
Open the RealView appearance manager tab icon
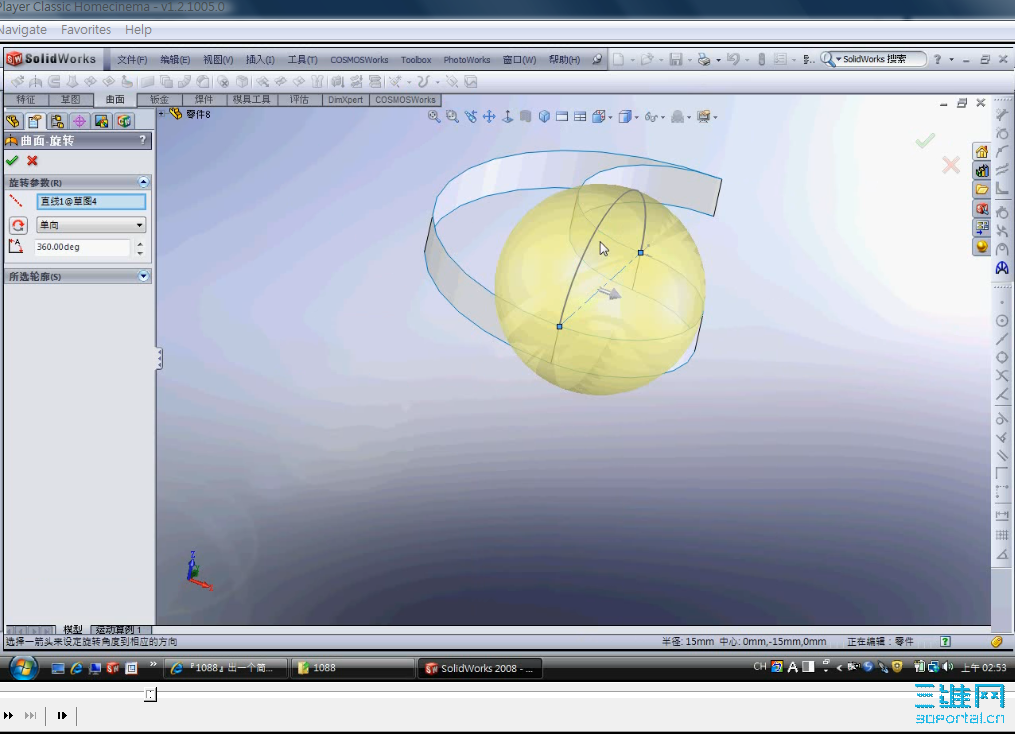102,121
